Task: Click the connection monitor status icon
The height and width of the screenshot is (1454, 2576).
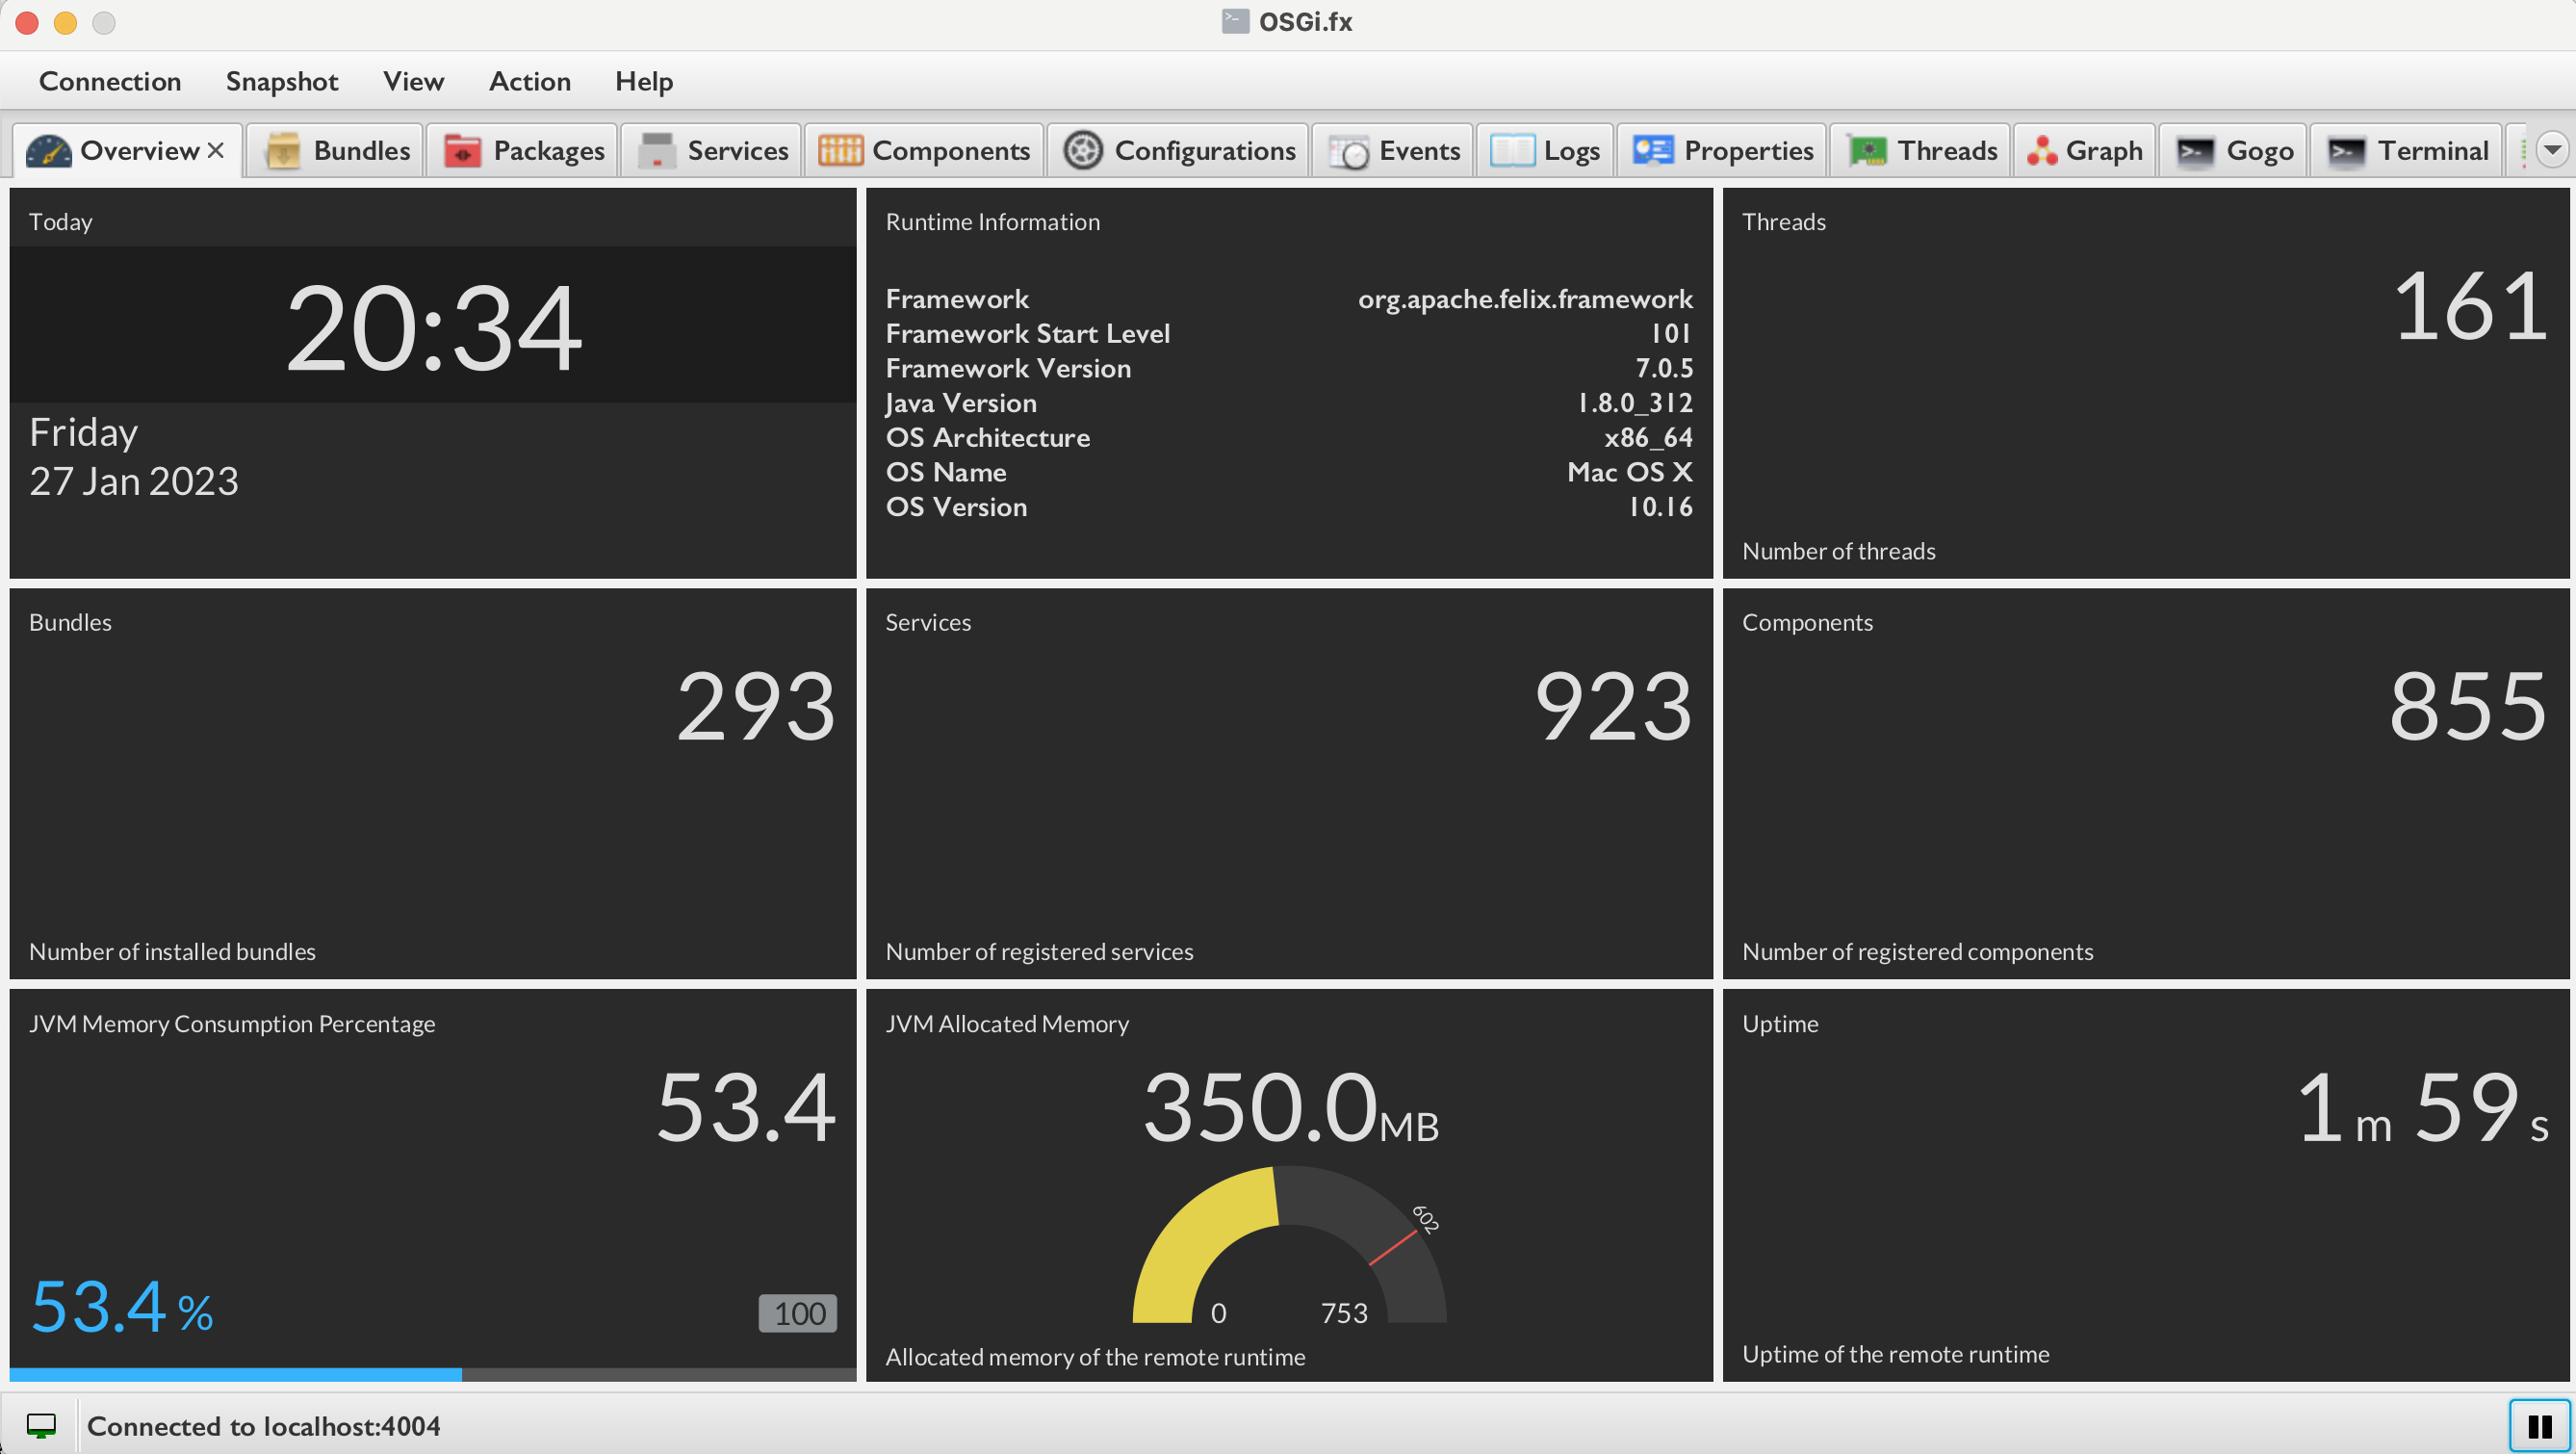Action: coord(41,1426)
